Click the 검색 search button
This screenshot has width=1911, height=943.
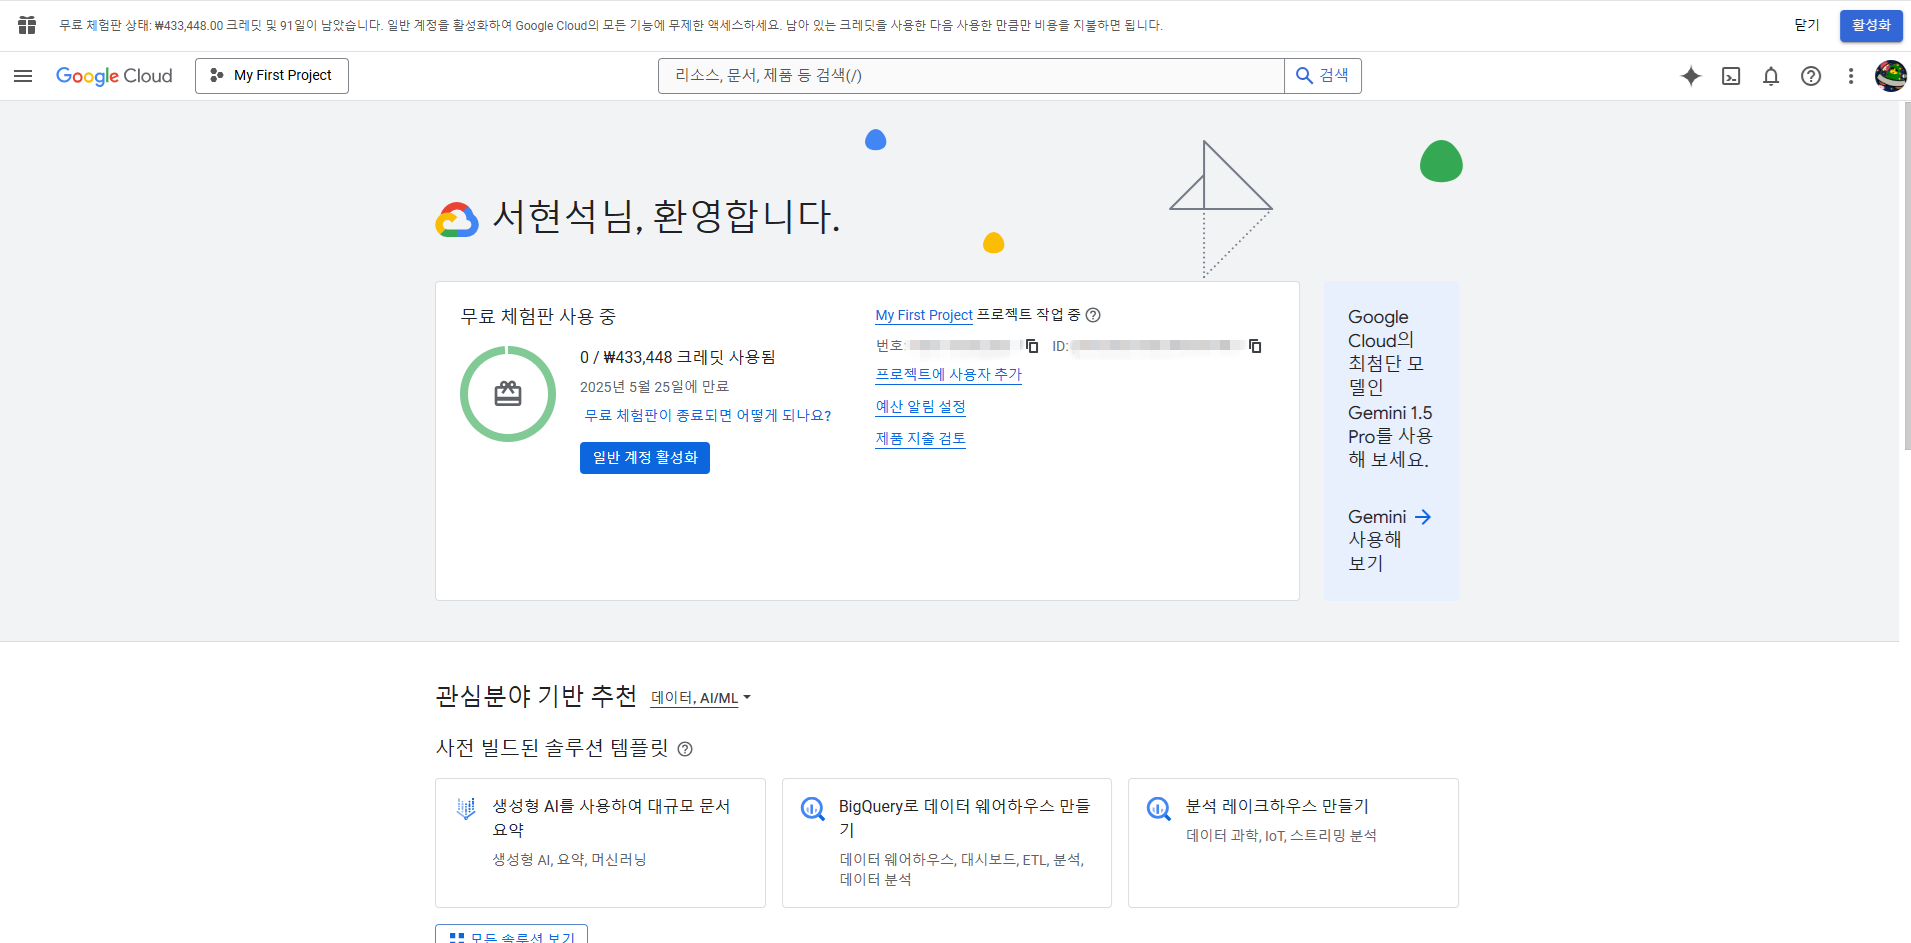point(1323,76)
